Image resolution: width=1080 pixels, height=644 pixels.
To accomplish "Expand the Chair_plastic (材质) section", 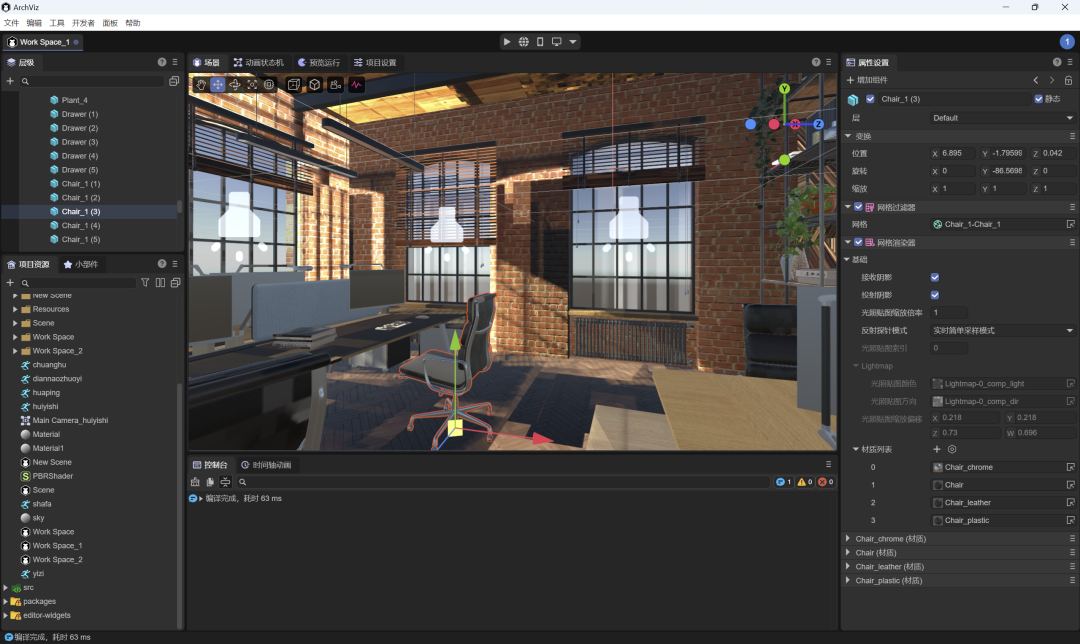I will click(848, 580).
